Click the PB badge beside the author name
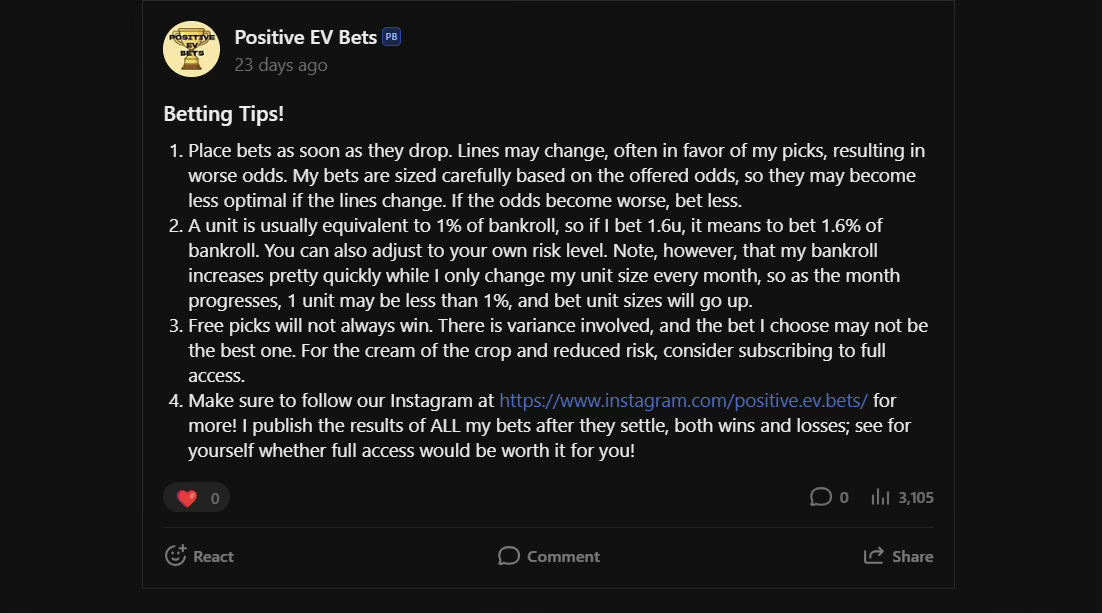 pos(392,37)
